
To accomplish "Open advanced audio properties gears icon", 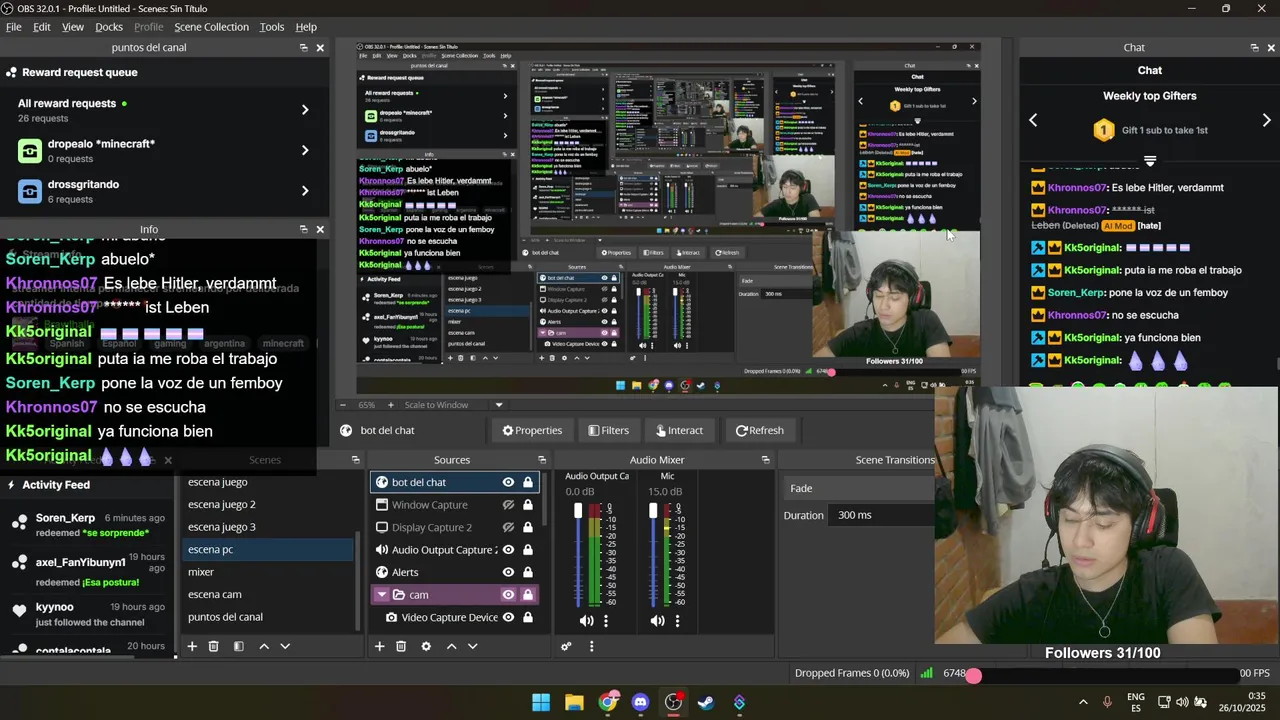I will [566, 646].
